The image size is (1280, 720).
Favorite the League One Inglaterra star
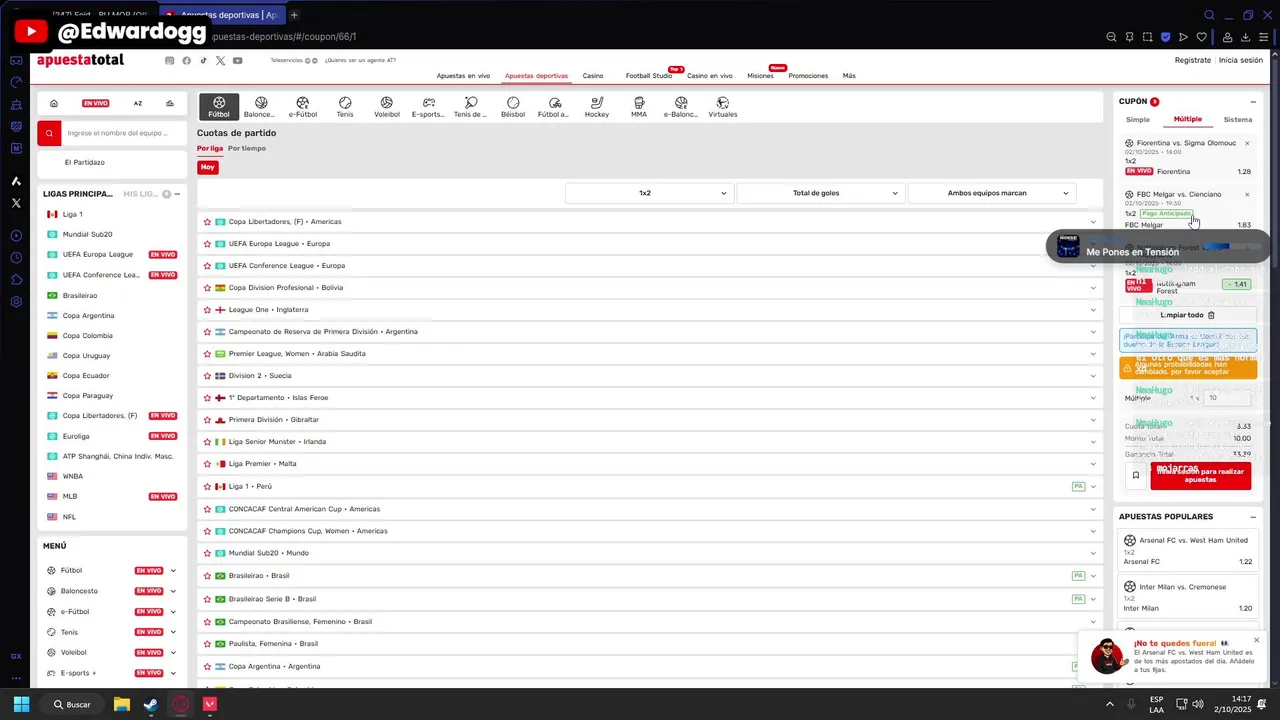(x=207, y=310)
